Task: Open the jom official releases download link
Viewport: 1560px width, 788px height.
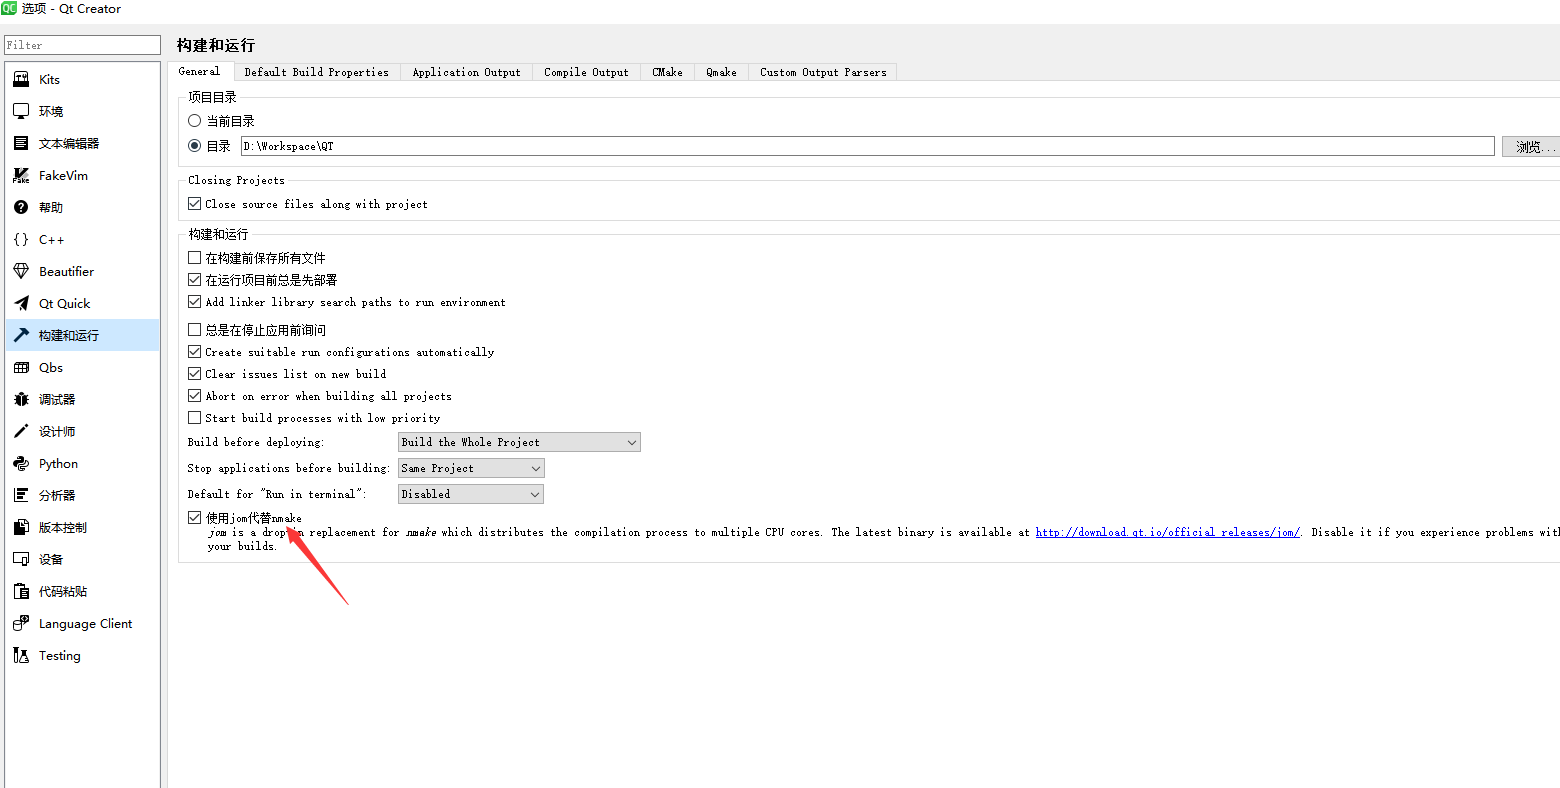Action: pyautogui.click(x=1167, y=532)
